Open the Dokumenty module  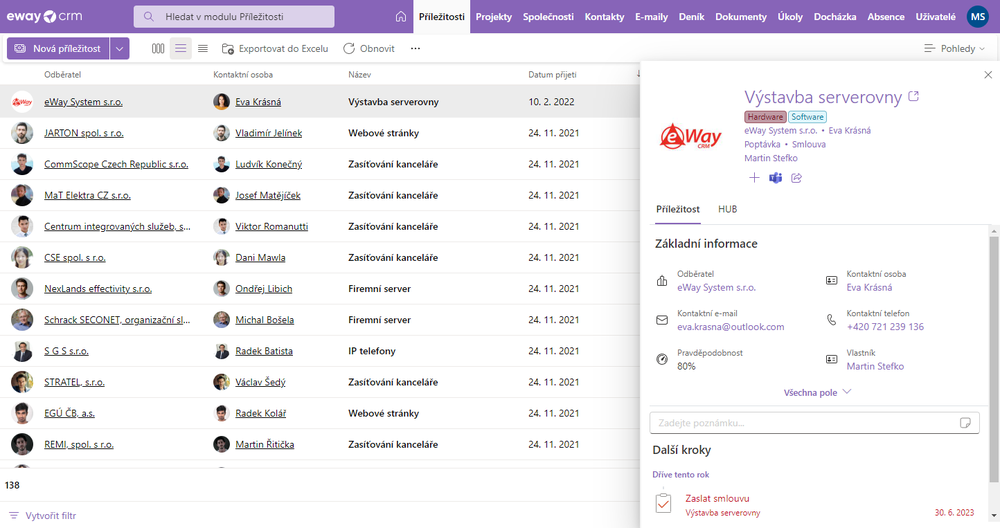tap(741, 17)
